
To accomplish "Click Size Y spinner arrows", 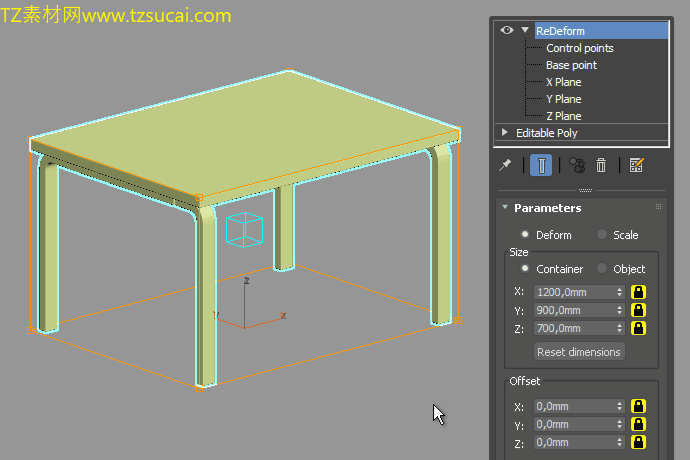I will click(620, 310).
